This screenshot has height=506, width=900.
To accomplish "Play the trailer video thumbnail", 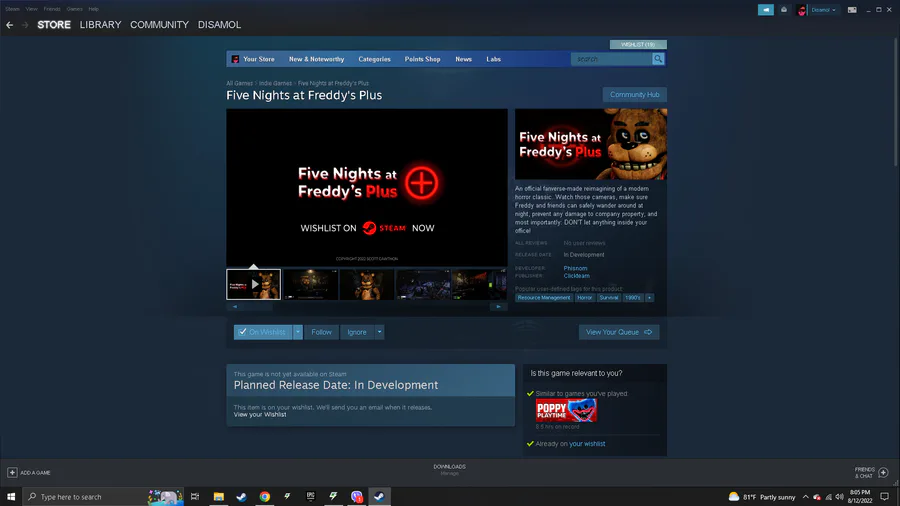I will (254, 285).
